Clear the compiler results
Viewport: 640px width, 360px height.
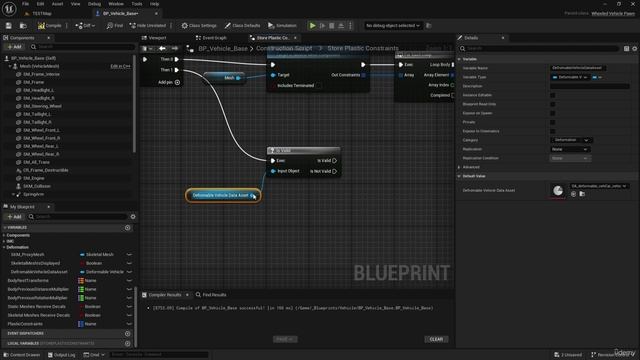click(x=436, y=340)
